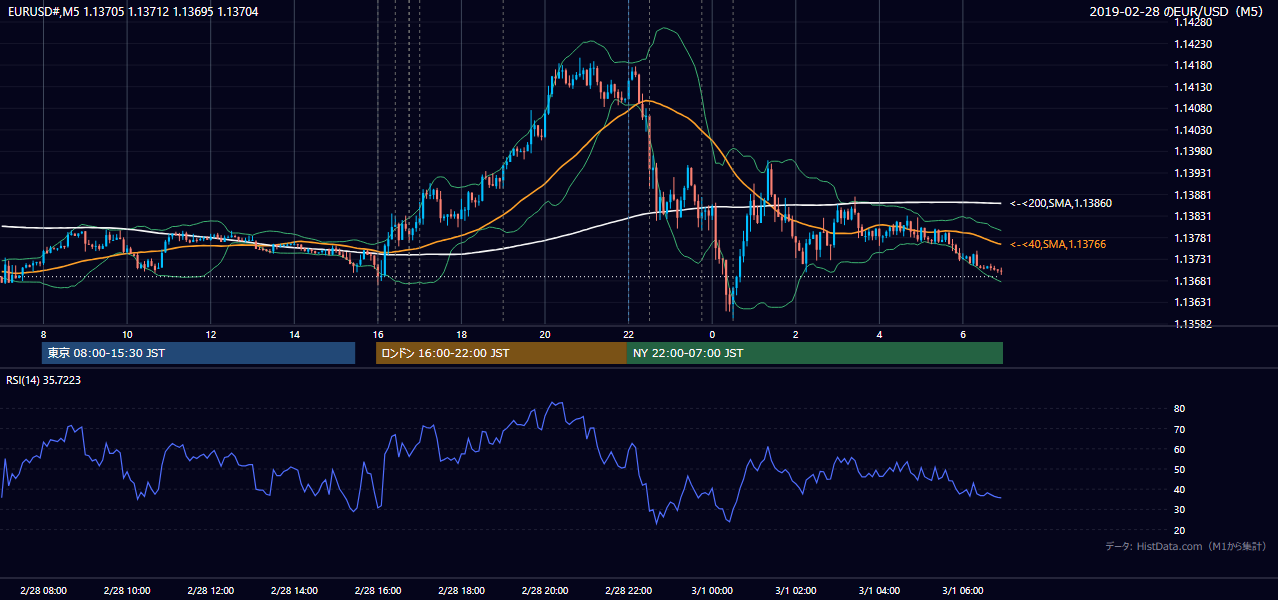Image resolution: width=1278 pixels, height=600 pixels.
Task: Click the 1.14080 price axis label
Action: [1192, 108]
